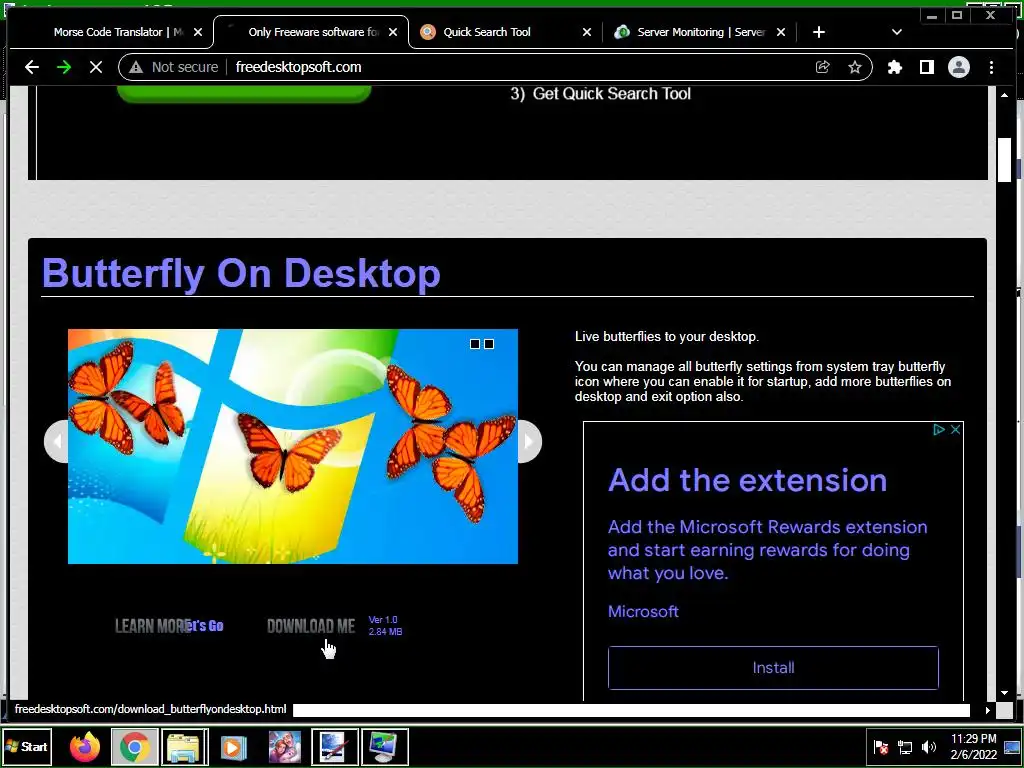The height and width of the screenshot is (768, 1024).
Task: Show previous slide with left carousel arrow
Action: (56, 441)
